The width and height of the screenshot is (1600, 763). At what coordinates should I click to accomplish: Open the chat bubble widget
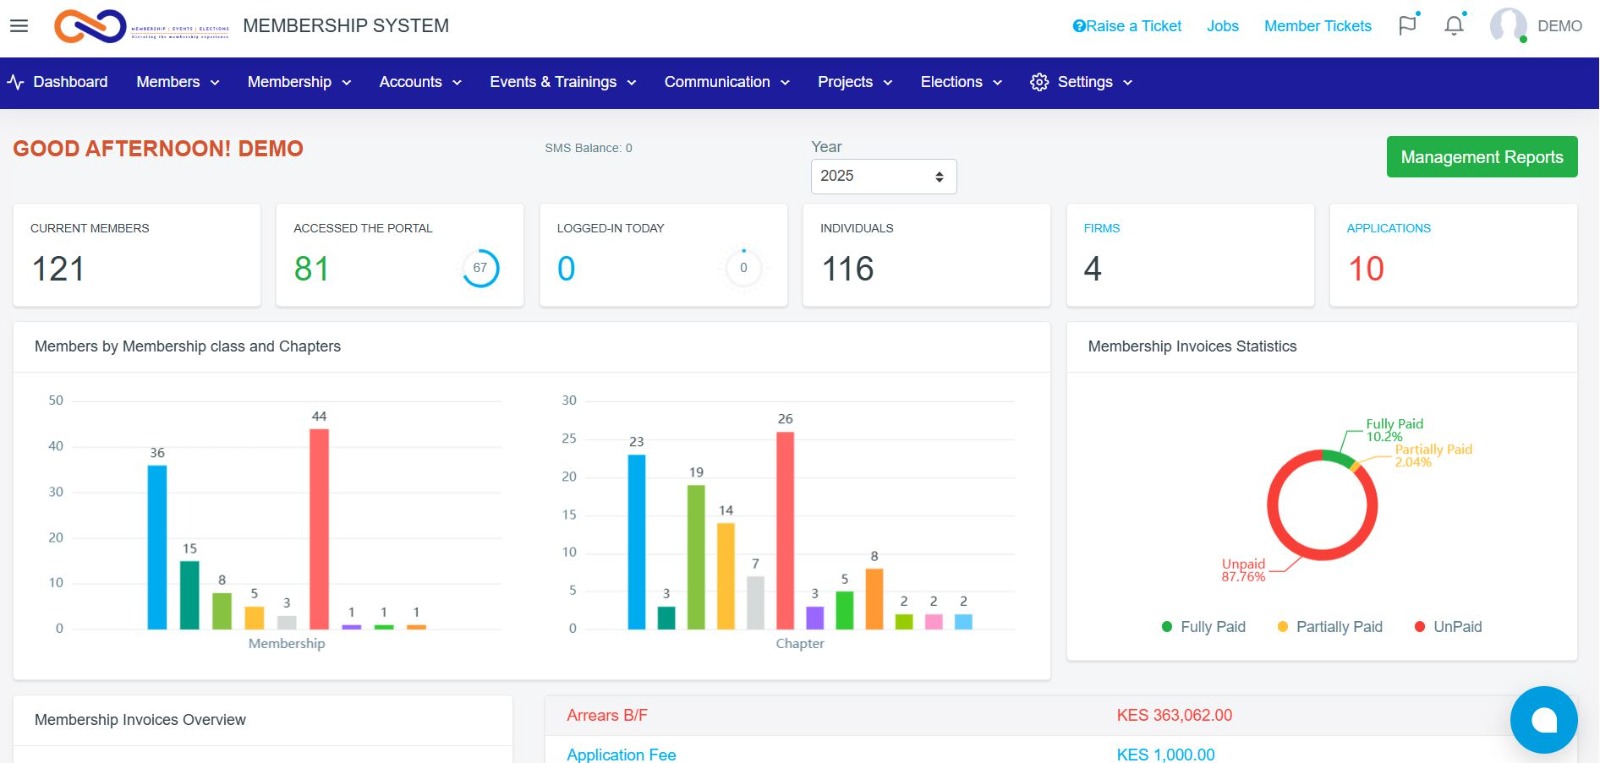pyautogui.click(x=1543, y=720)
